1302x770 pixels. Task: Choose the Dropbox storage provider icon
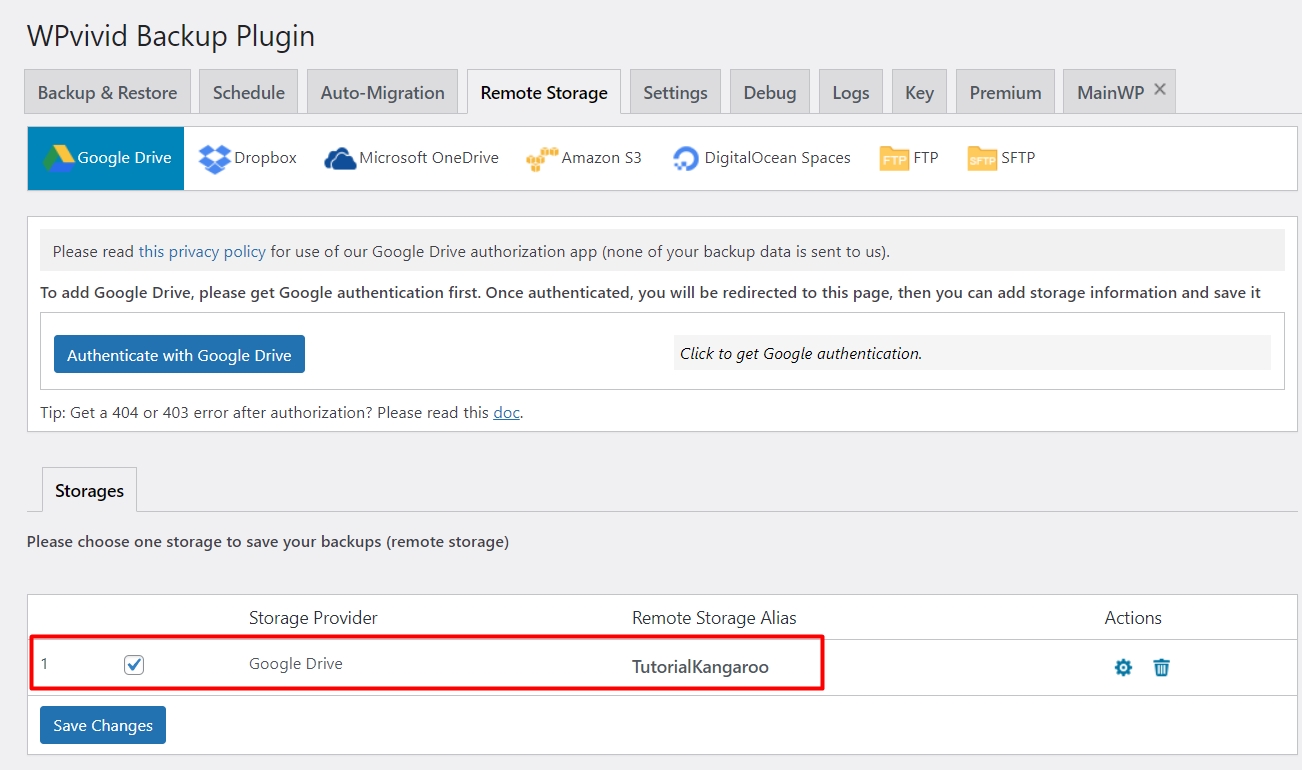pyautogui.click(x=214, y=158)
